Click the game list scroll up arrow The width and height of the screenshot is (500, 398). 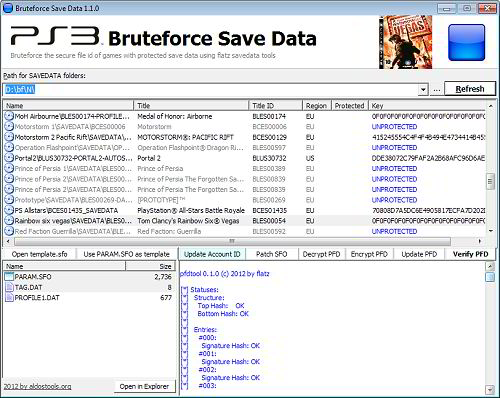point(490,106)
